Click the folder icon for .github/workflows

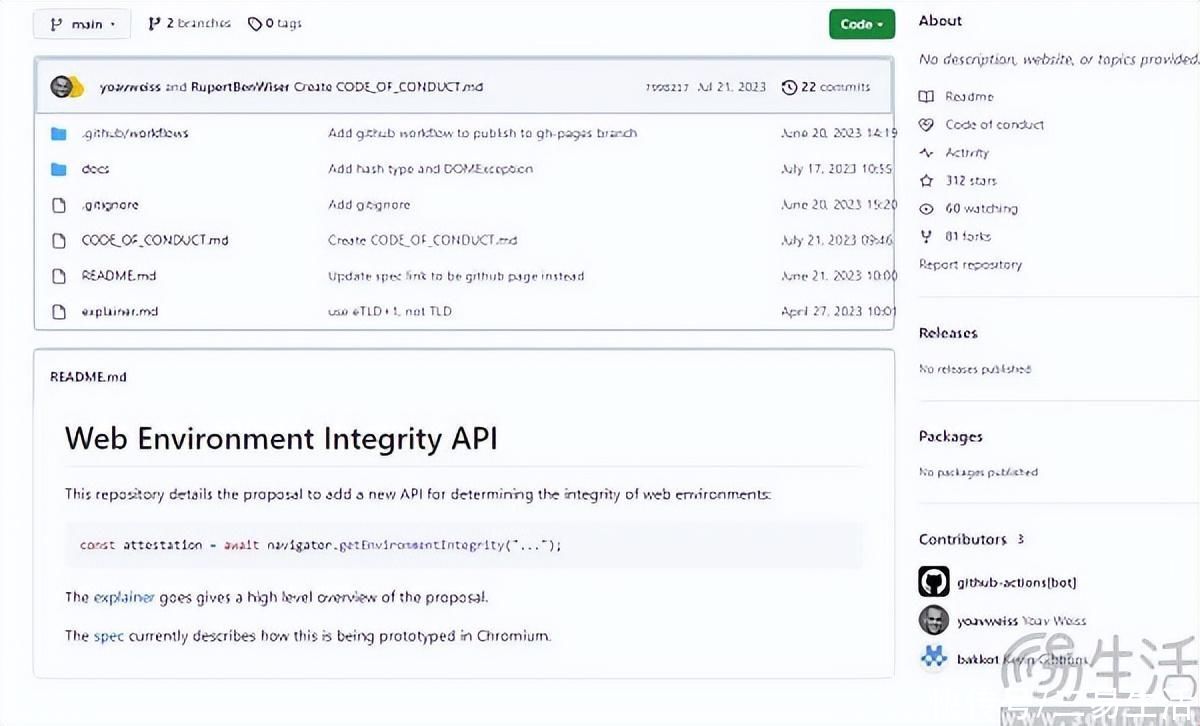point(59,133)
